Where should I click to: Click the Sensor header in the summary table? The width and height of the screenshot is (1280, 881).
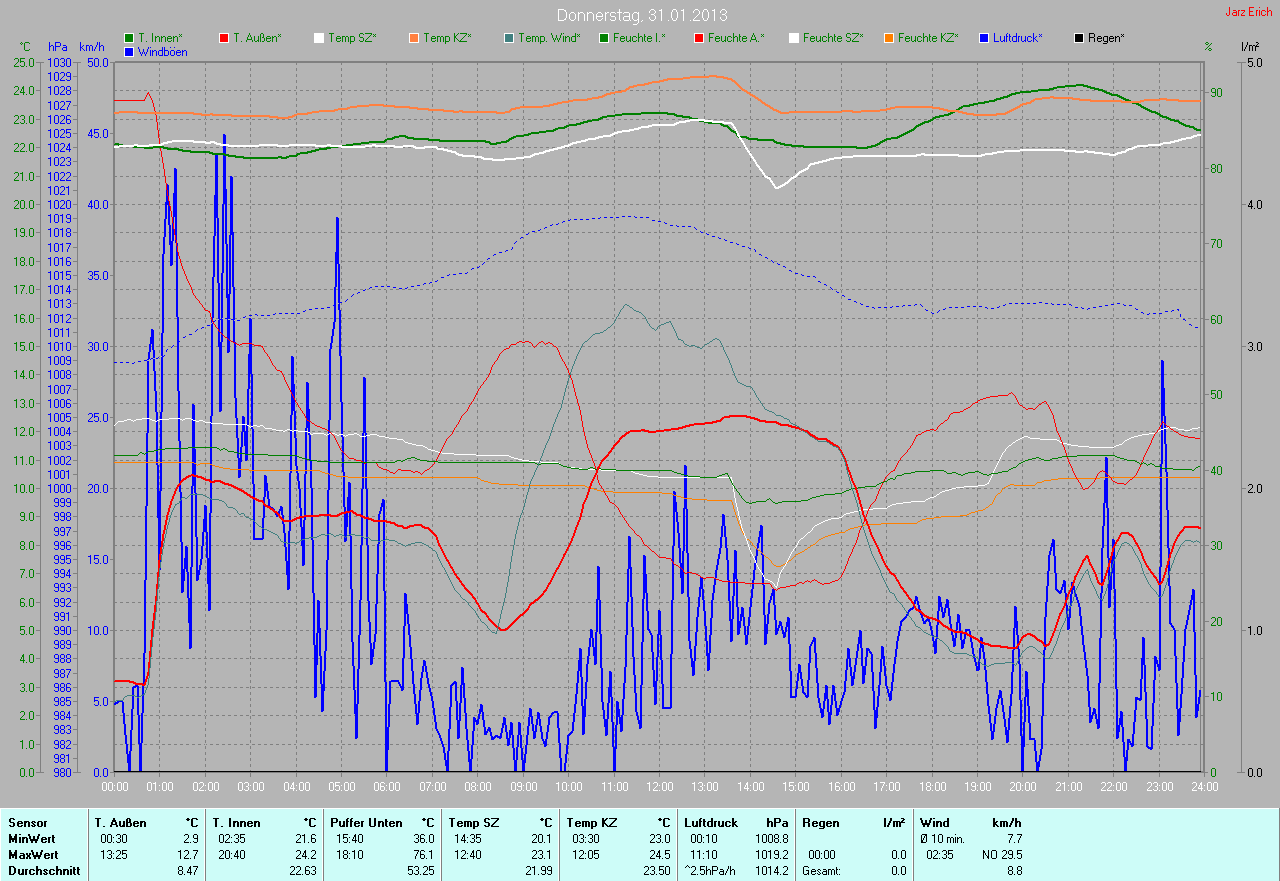click(27, 823)
